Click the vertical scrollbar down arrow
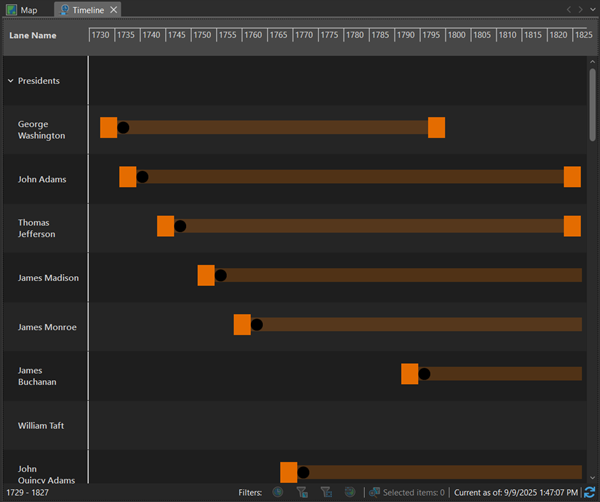This screenshot has height=502, width=600. (592, 478)
